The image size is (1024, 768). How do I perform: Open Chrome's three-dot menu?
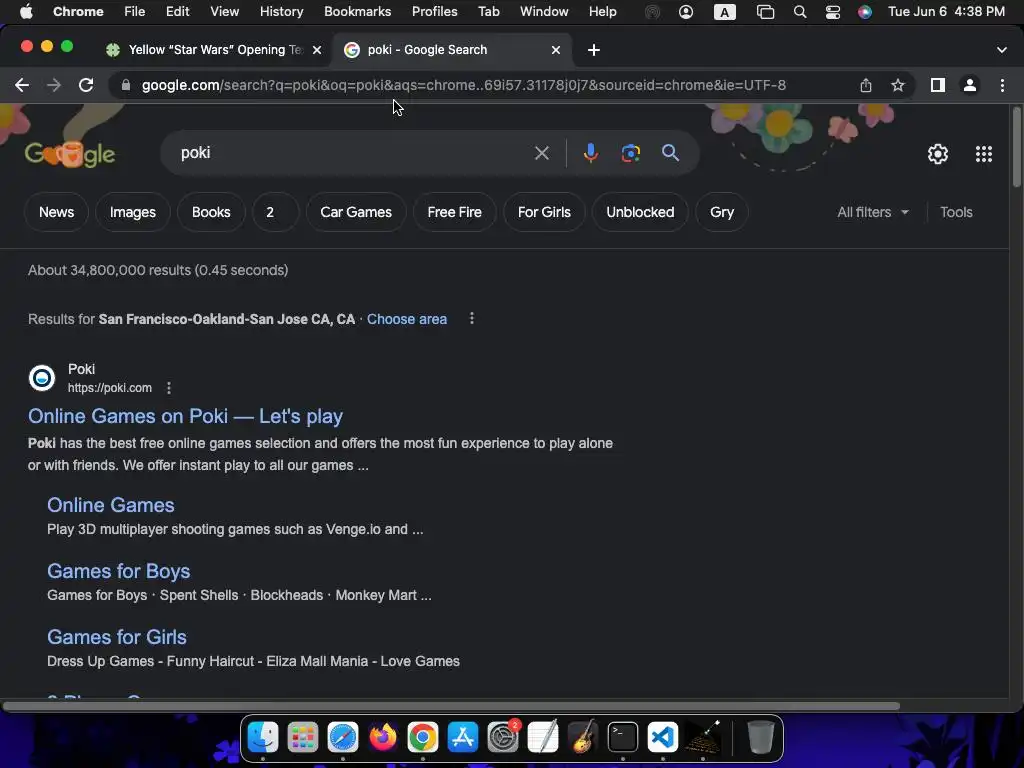[x=1002, y=85]
